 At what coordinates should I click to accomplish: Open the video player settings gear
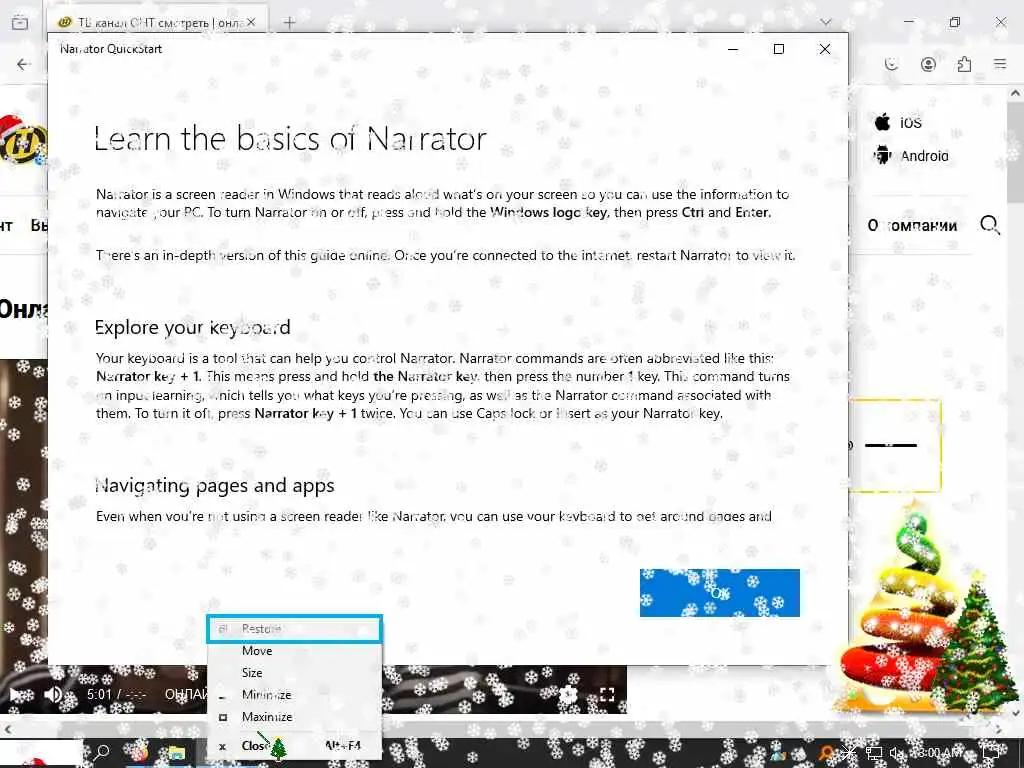pos(569,694)
